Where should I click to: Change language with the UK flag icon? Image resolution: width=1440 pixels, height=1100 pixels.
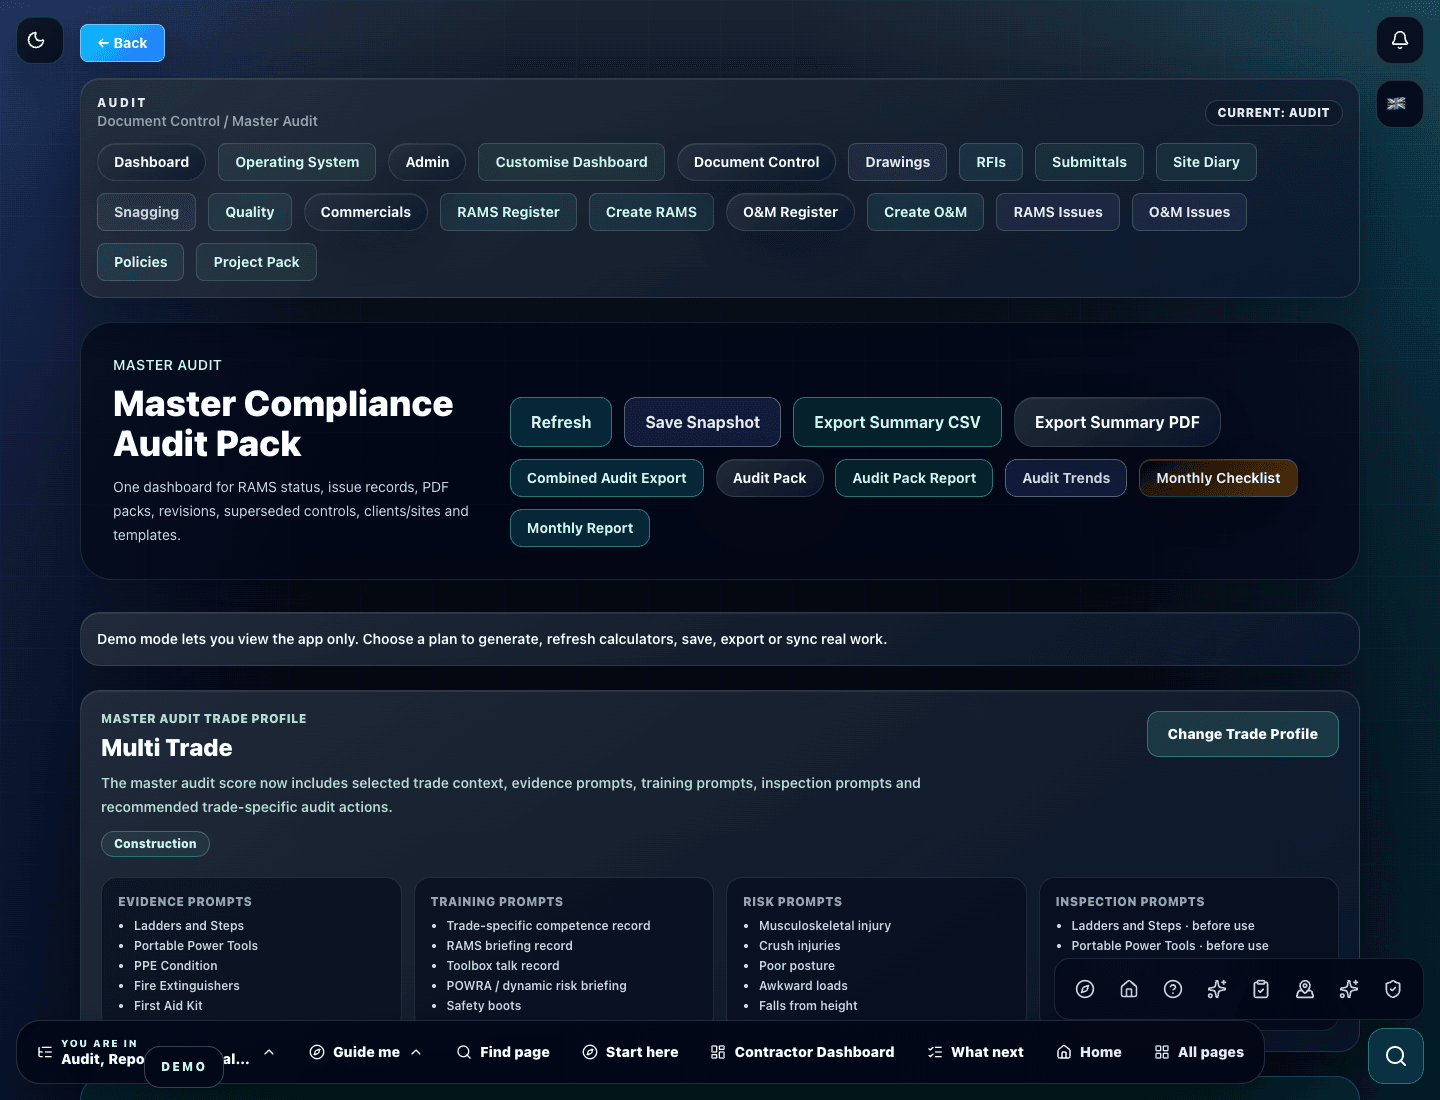click(x=1400, y=104)
